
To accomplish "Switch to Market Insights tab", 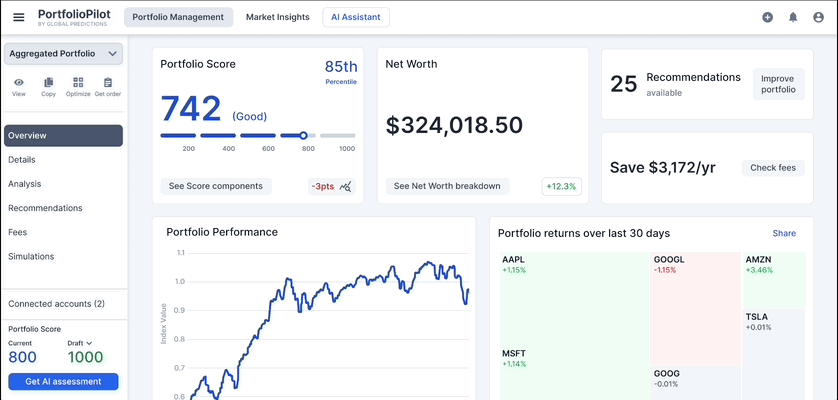I will point(278,17).
